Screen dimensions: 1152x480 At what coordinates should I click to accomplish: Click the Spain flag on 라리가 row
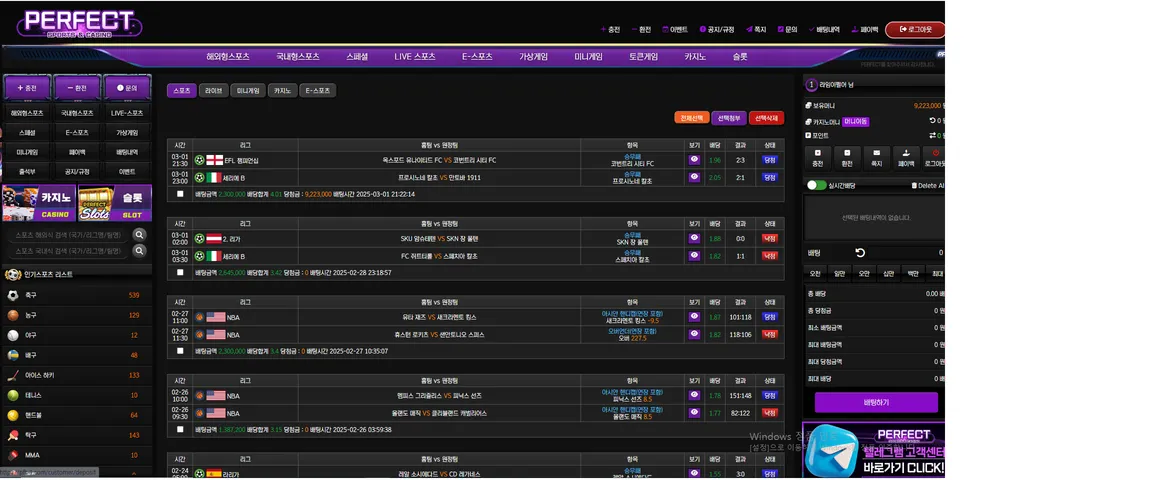[215, 473]
